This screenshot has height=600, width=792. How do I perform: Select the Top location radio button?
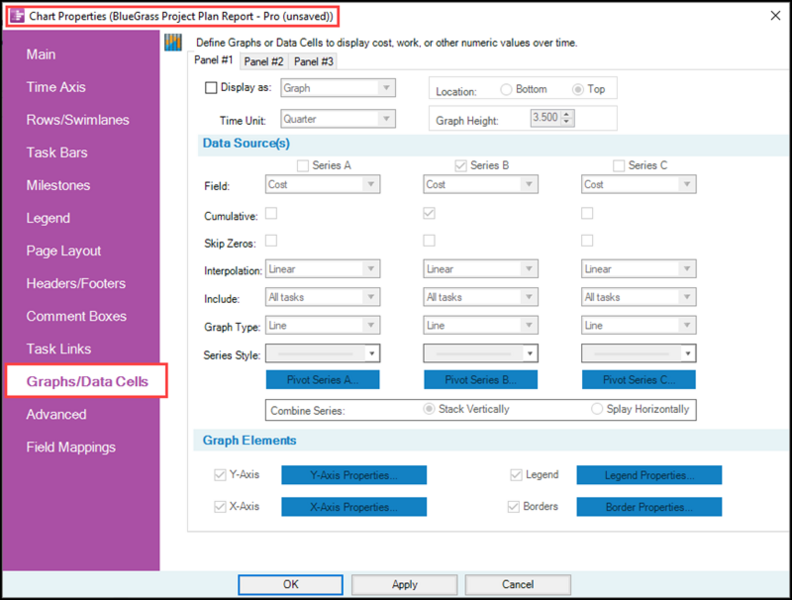pyautogui.click(x=578, y=89)
